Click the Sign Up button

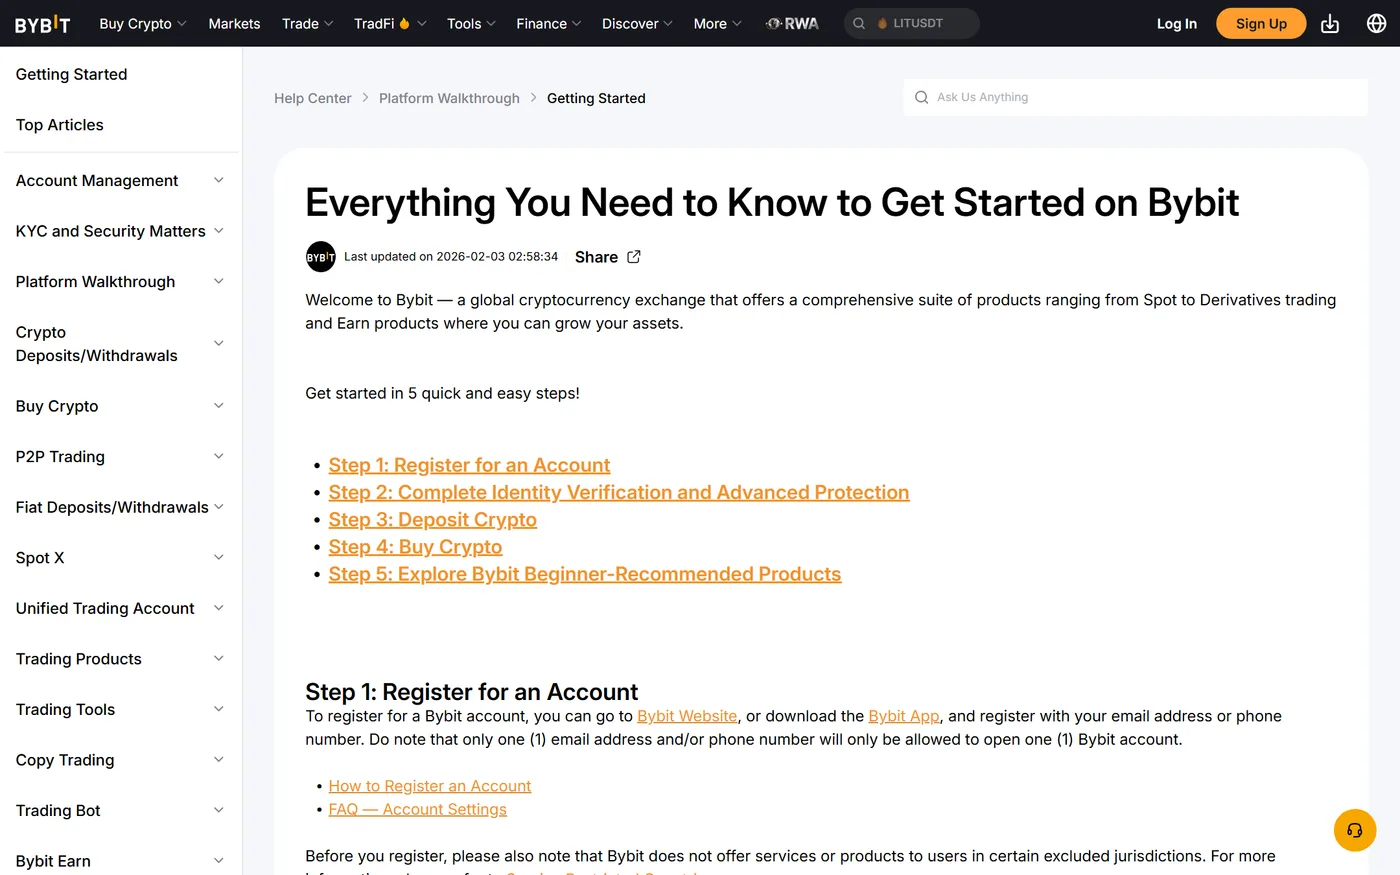tap(1261, 24)
